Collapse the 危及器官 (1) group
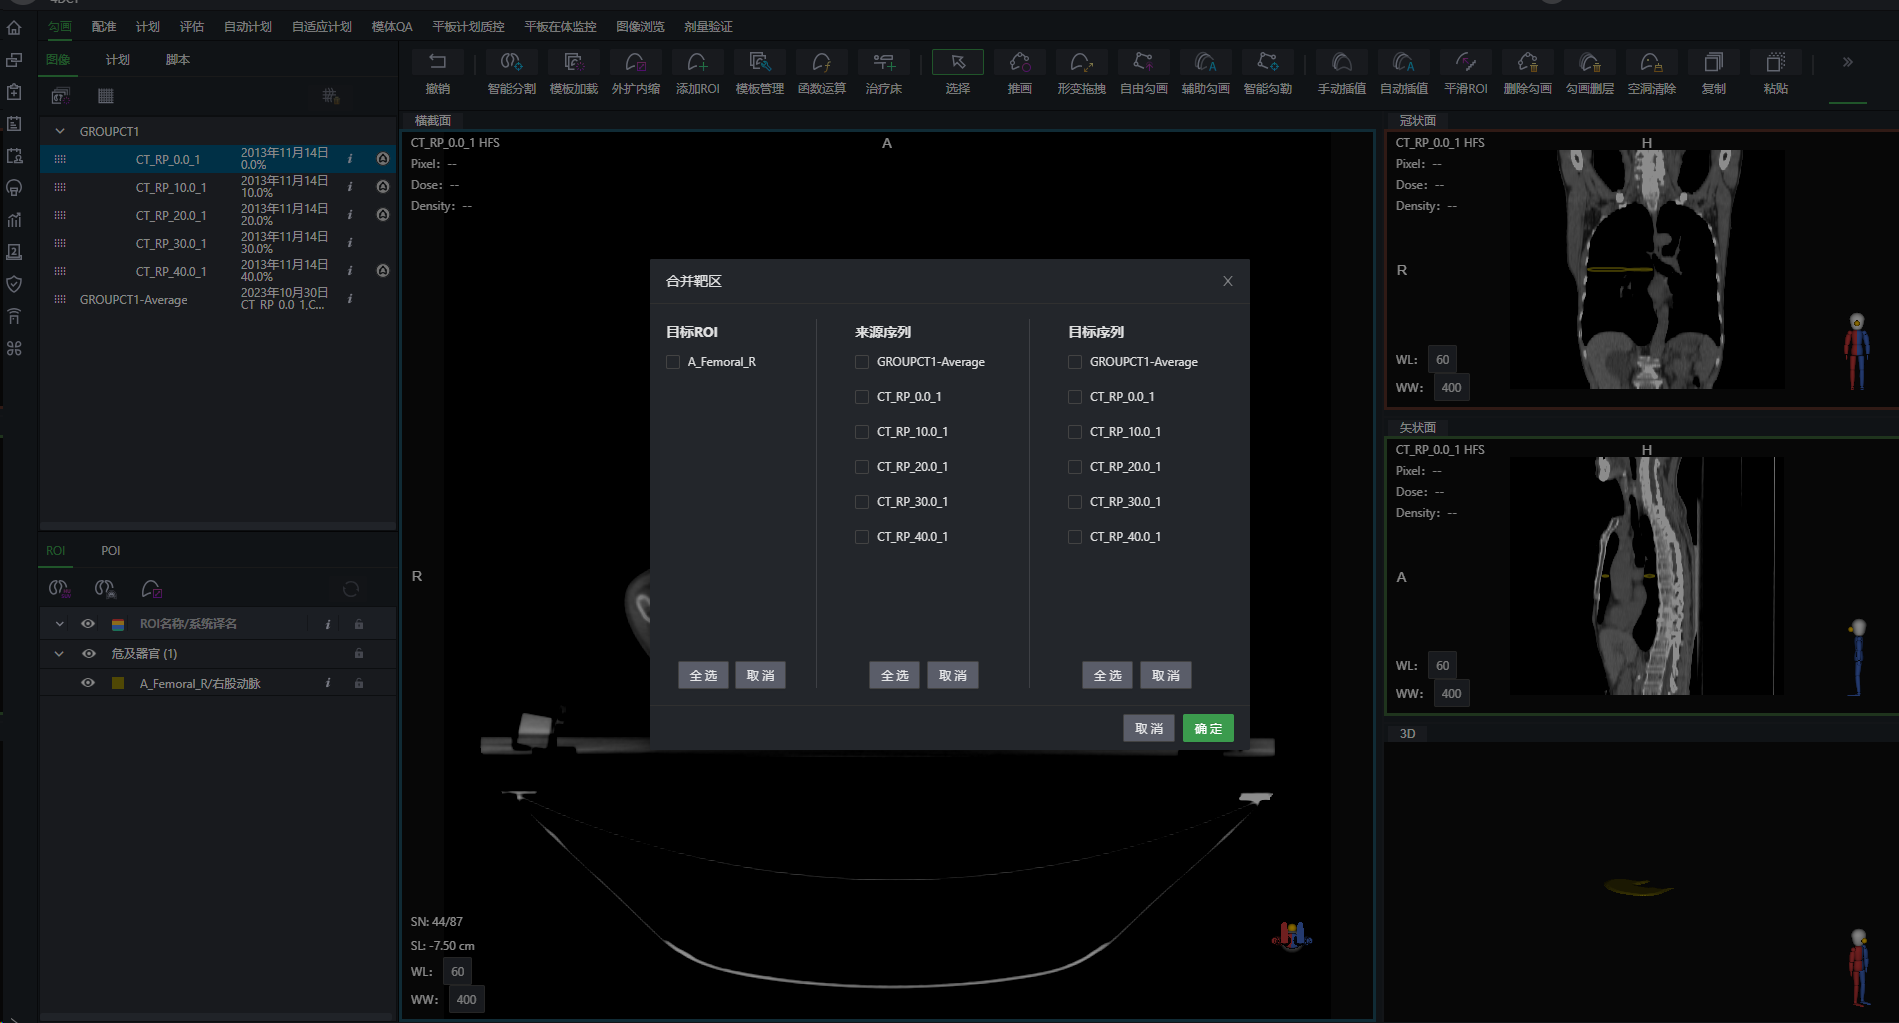 pos(60,653)
